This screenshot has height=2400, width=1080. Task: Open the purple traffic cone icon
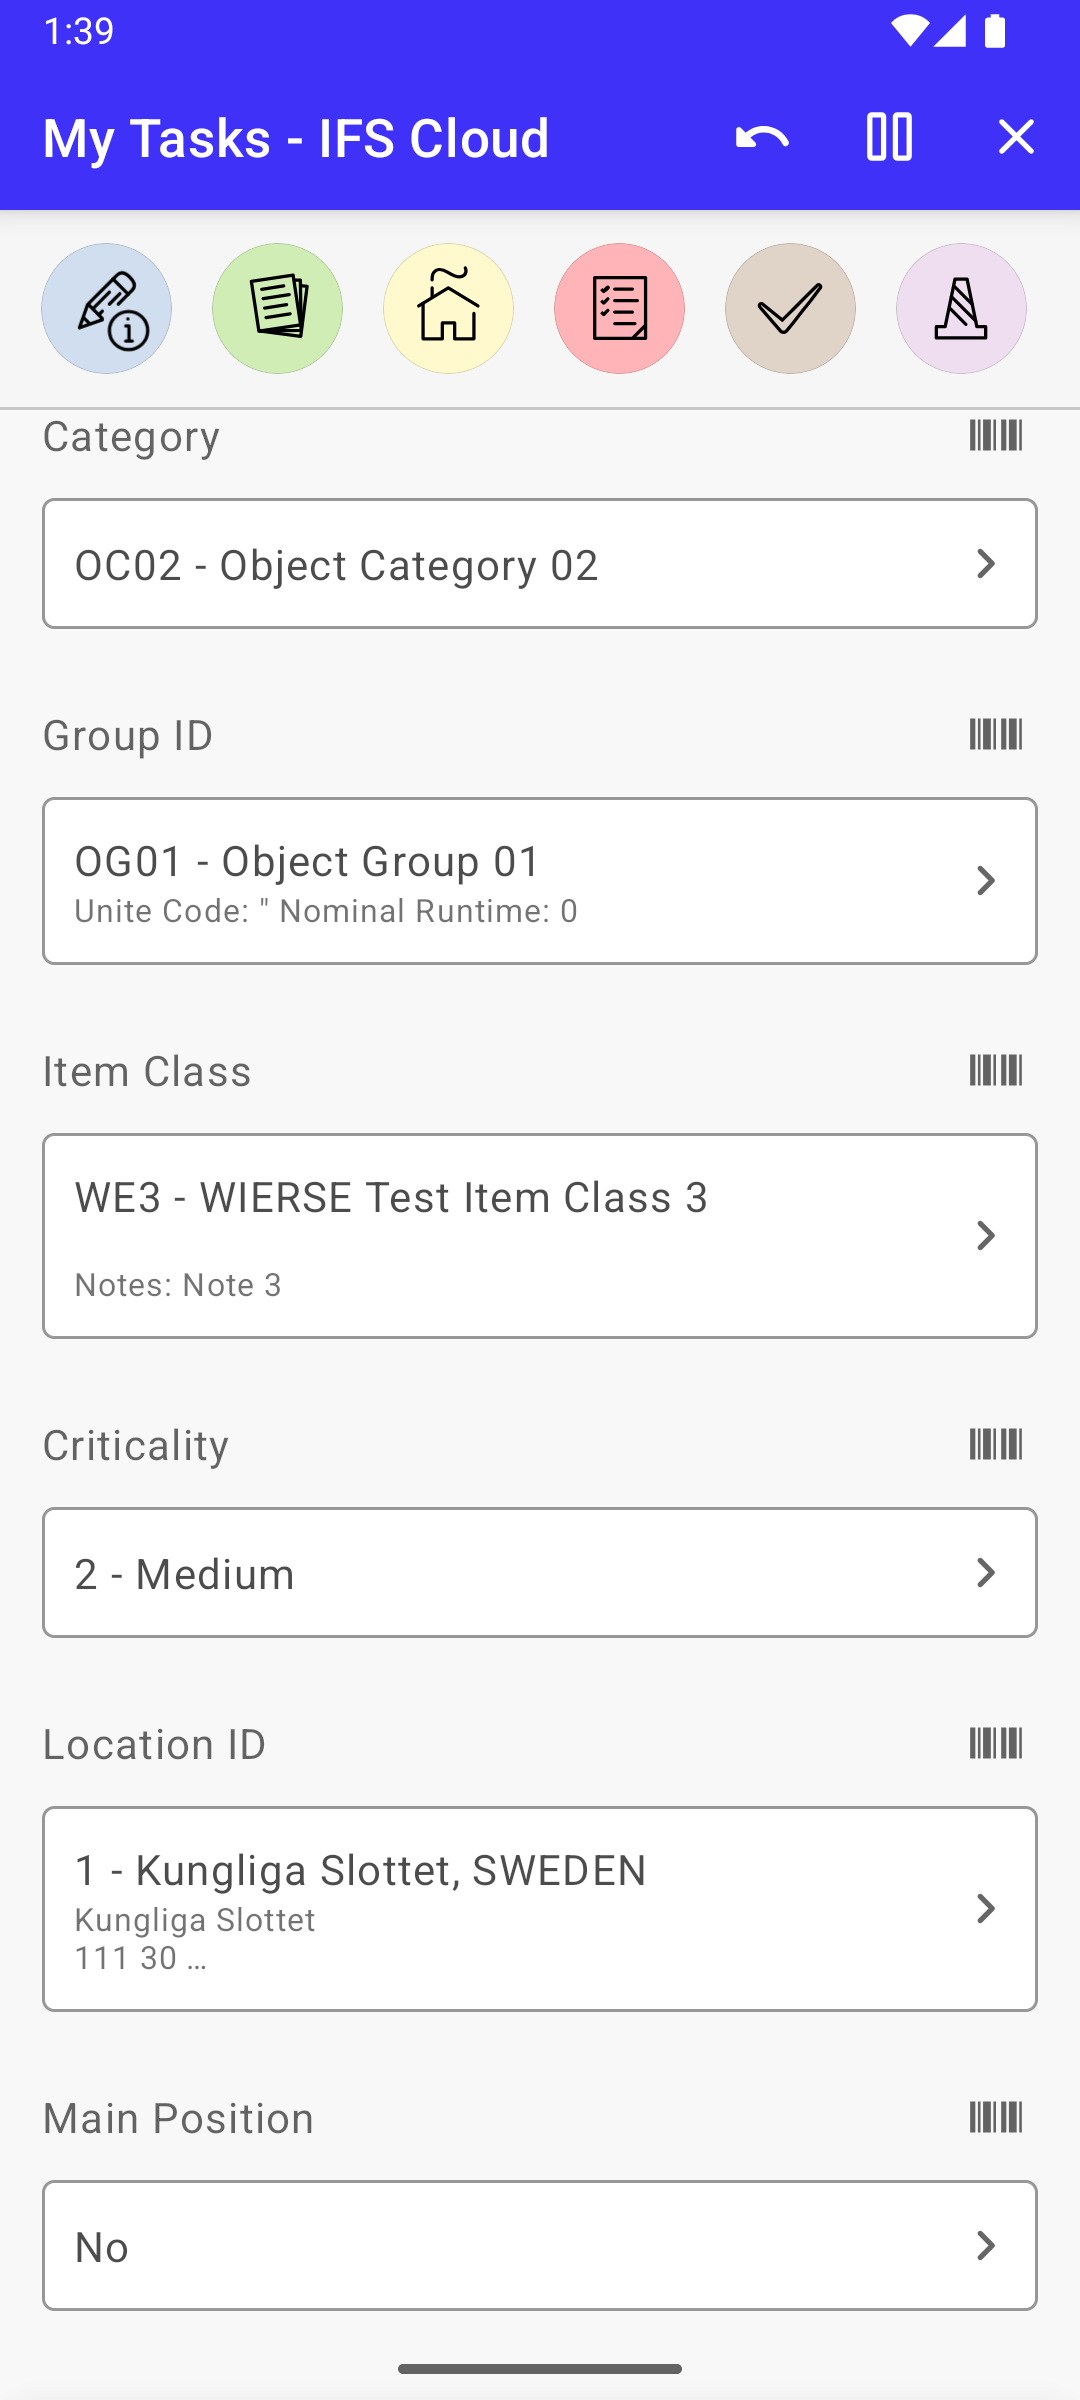[961, 309]
